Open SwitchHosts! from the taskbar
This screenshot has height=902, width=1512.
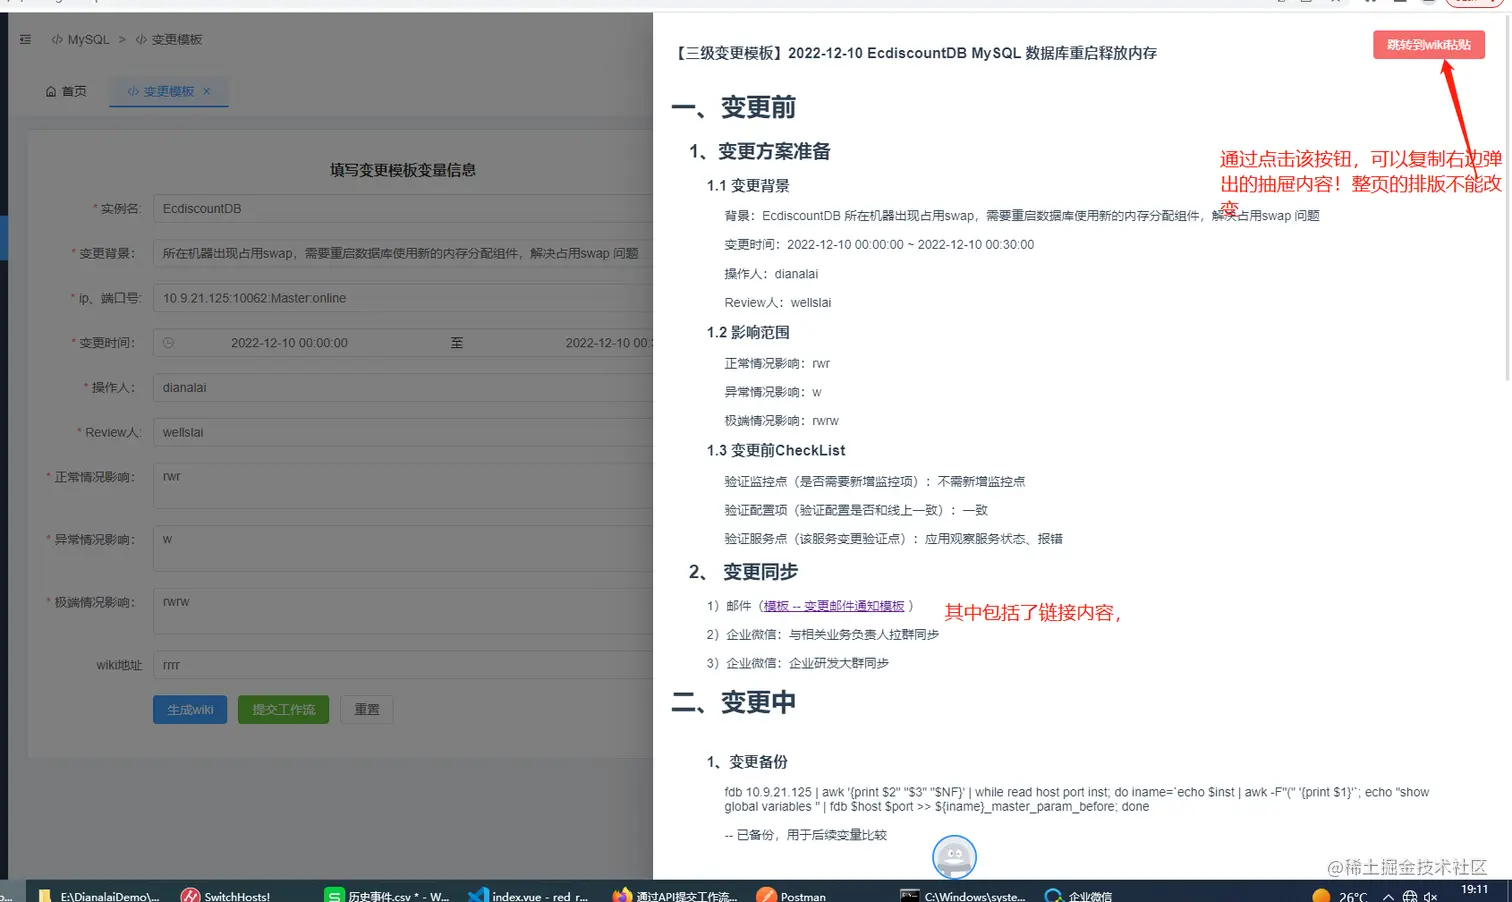point(225,894)
